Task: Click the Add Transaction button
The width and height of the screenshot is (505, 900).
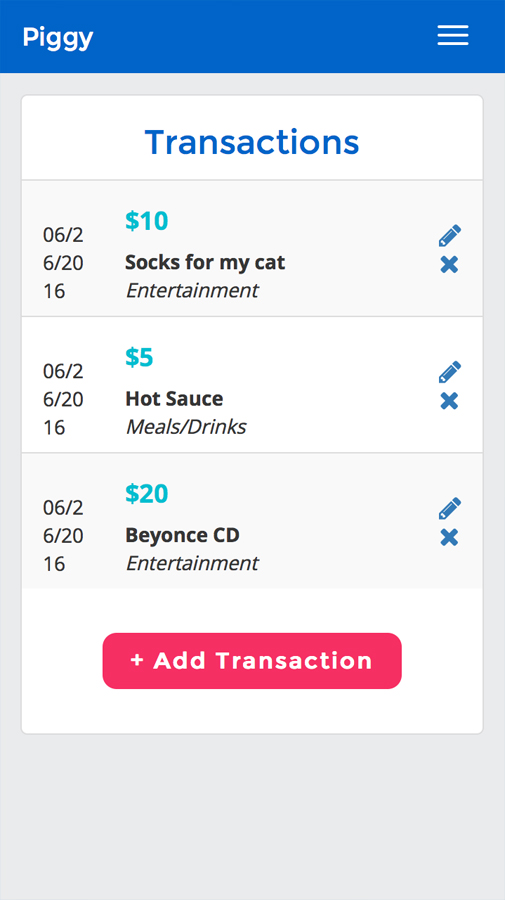Action: 252,661
